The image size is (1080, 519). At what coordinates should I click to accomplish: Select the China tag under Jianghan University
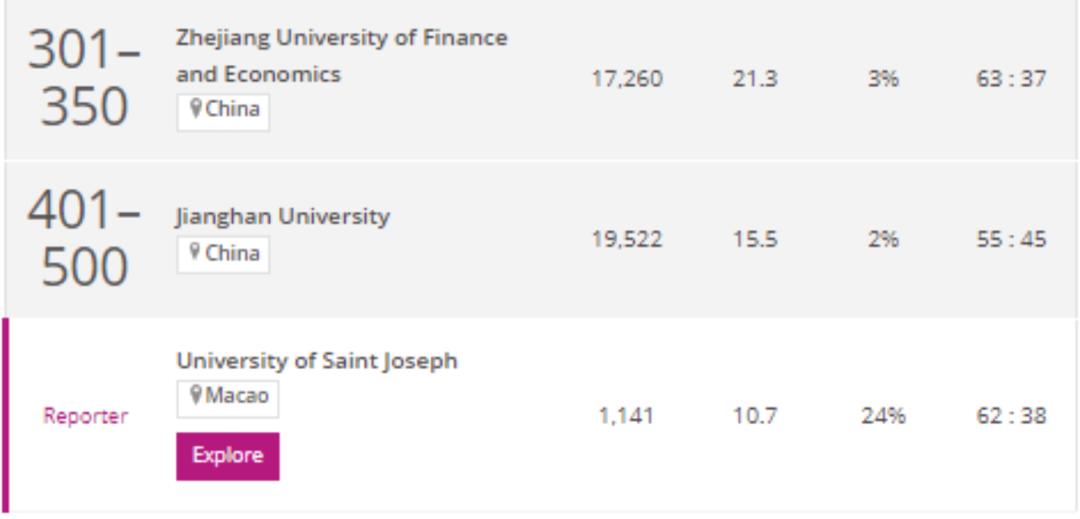click(223, 254)
